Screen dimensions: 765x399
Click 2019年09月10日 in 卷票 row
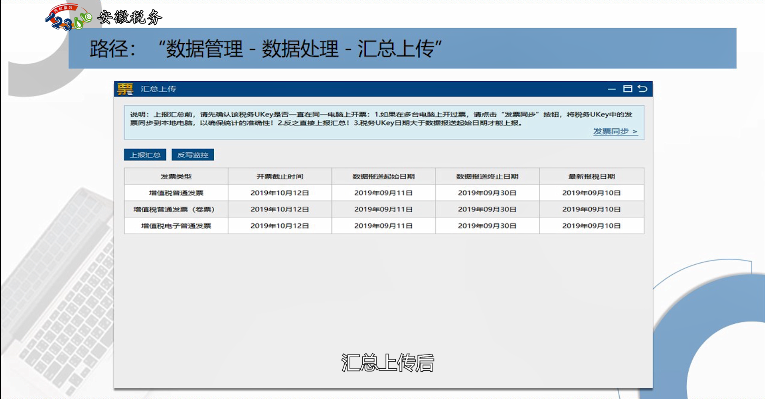(x=591, y=210)
